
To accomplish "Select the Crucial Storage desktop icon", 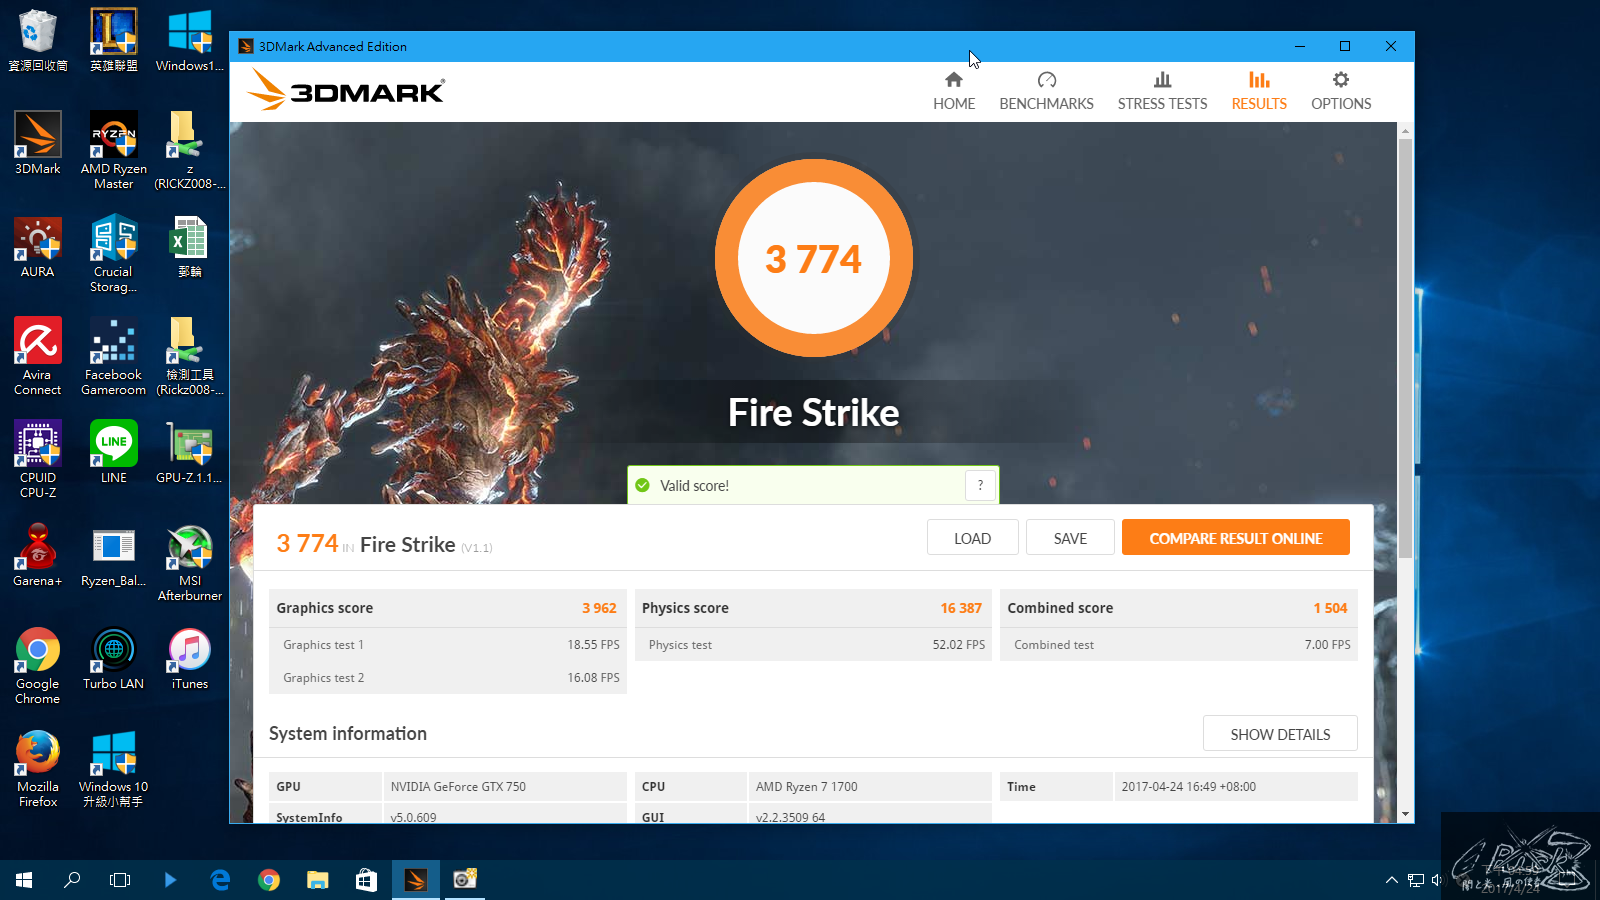I will coord(114,253).
